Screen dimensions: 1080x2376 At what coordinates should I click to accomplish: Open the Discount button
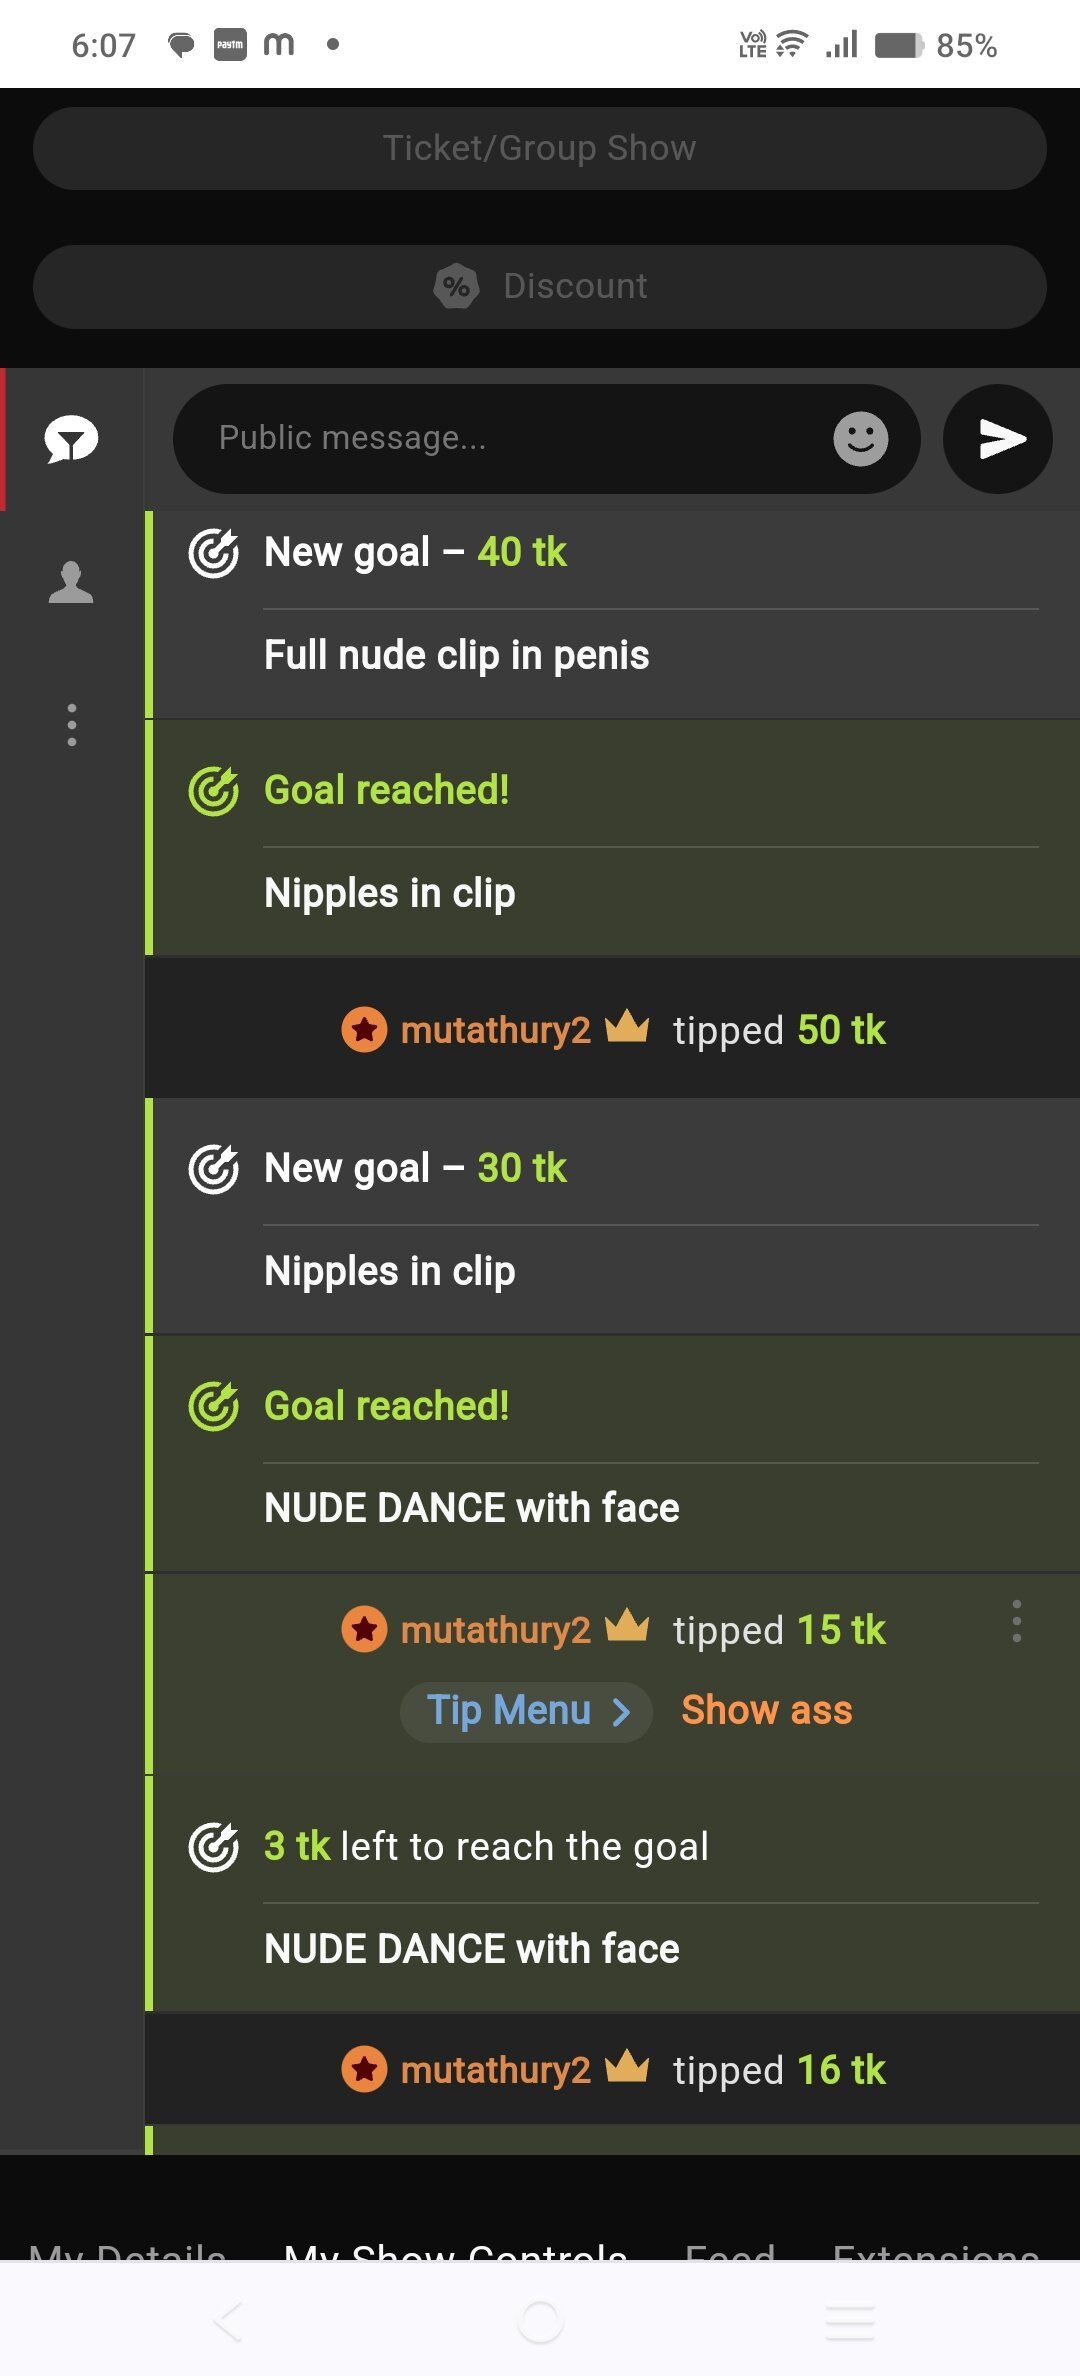point(540,287)
